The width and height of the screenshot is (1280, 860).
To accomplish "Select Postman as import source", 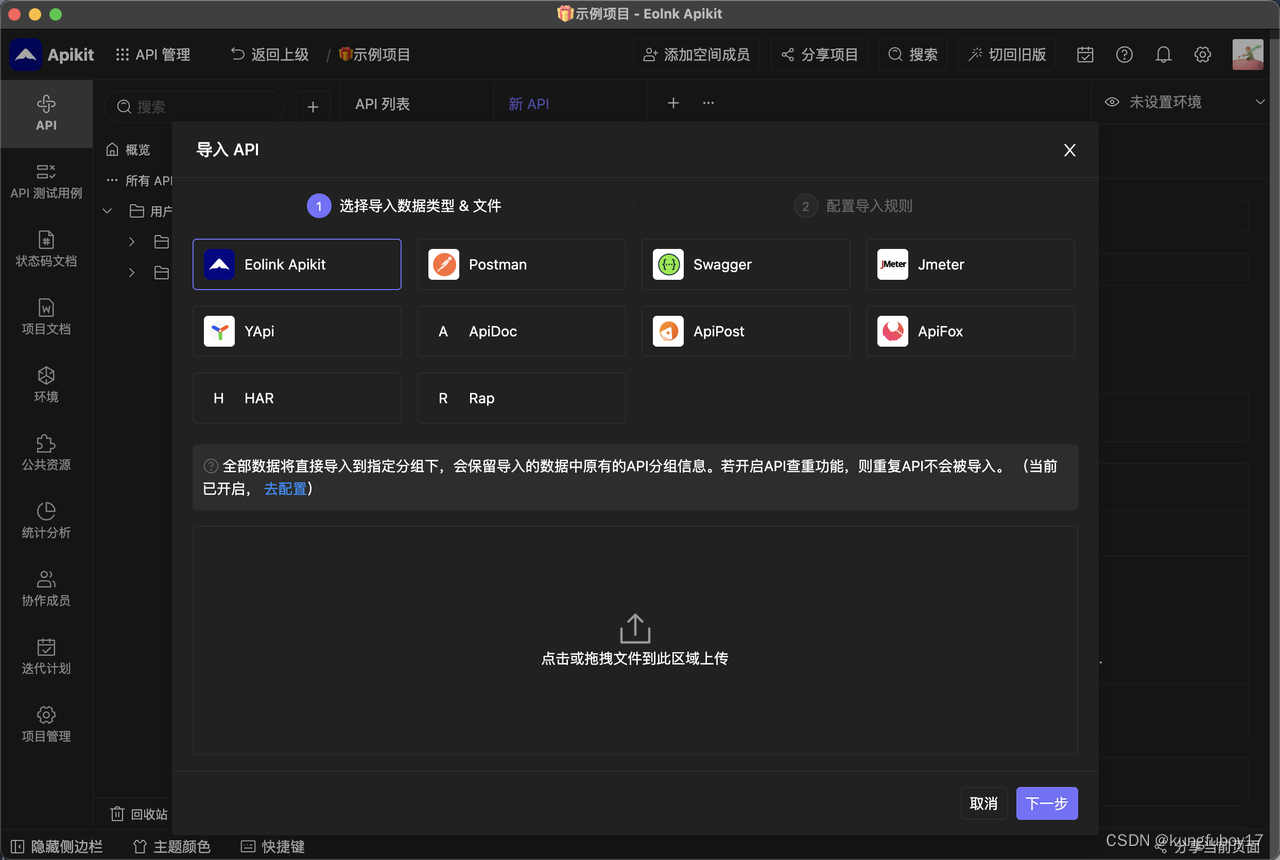I will [521, 264].
